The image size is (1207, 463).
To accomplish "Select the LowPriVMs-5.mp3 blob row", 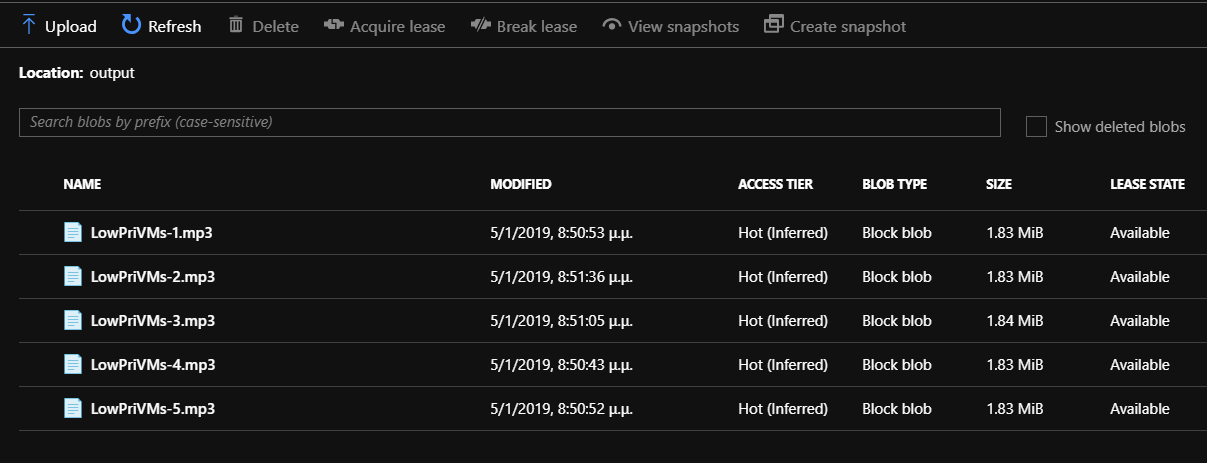I will click(603, 409).
